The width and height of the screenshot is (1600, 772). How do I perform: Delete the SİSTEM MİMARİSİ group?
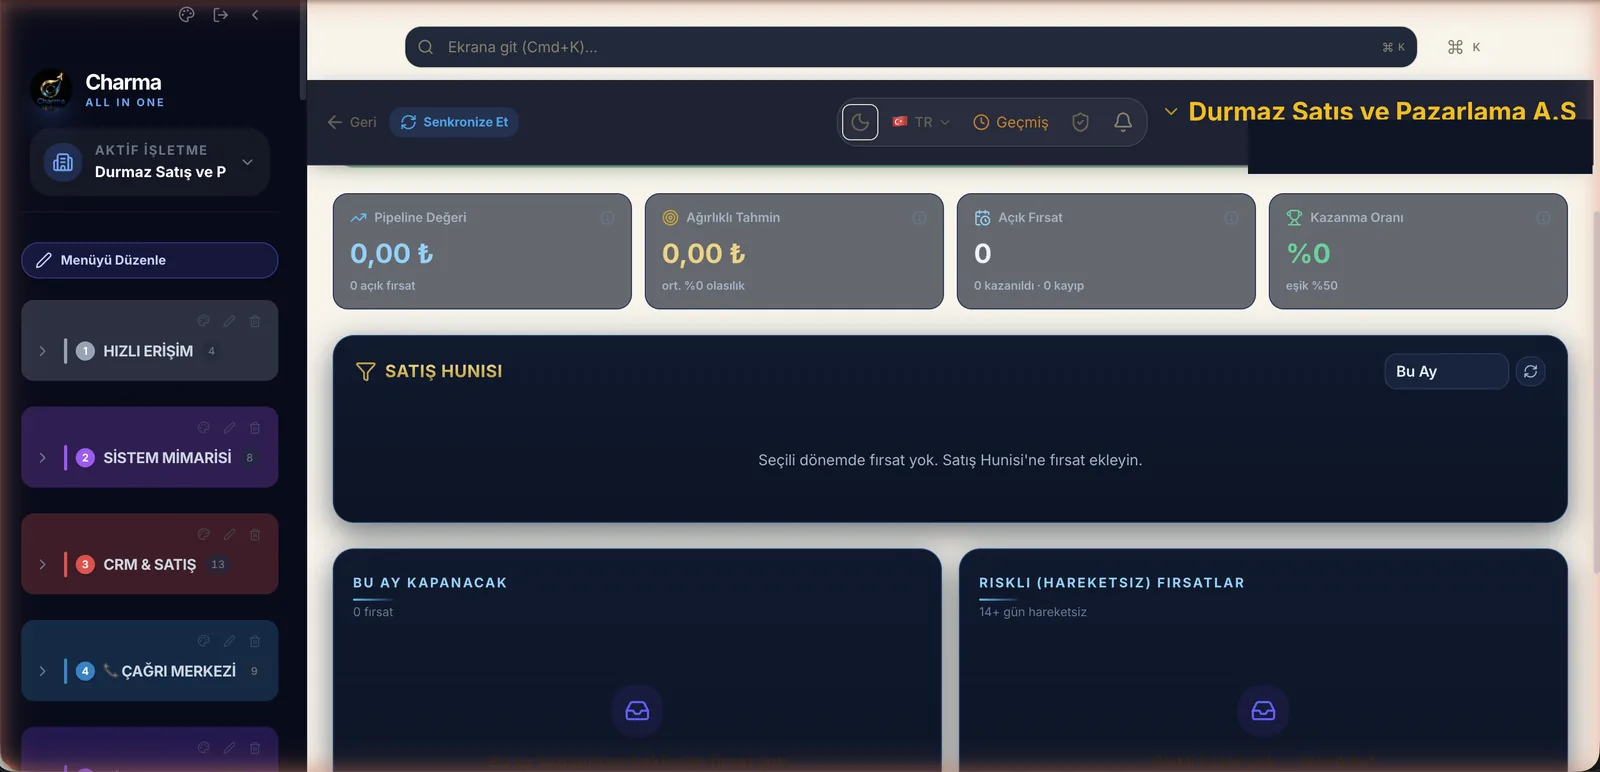(x=255, y=428)
